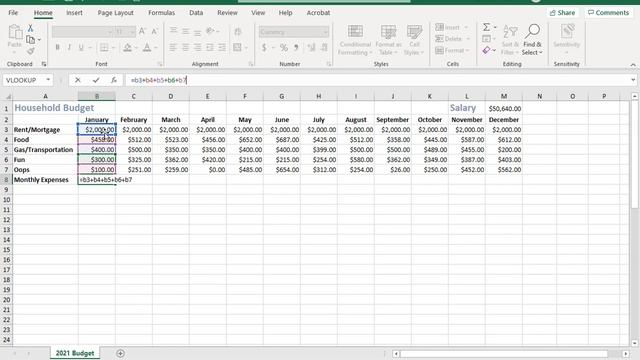Collapse the ribbon with the chevron
This screenshot has width=640, height=360.
[x=633, y=64]
